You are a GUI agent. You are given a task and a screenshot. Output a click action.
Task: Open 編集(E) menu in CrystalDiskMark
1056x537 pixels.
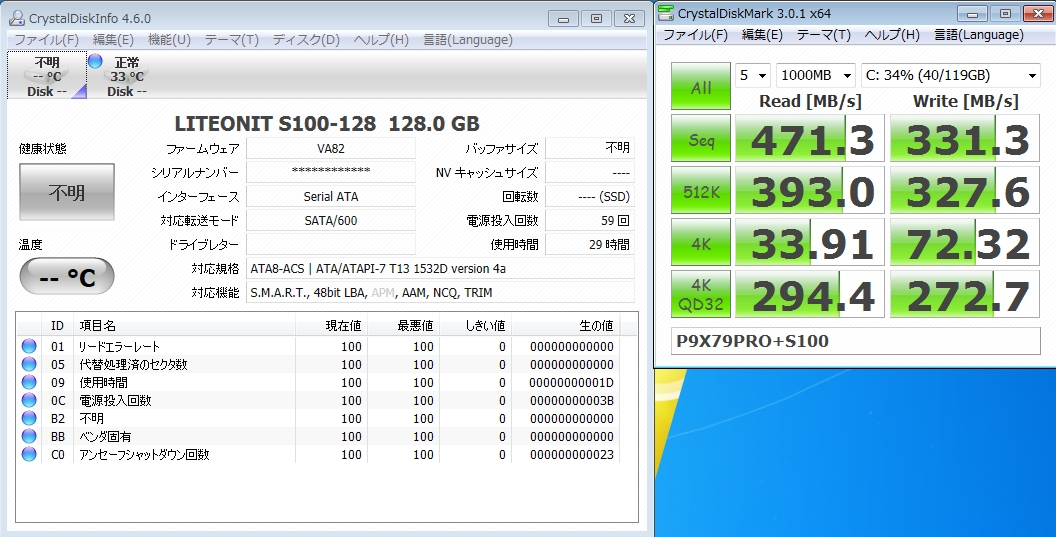(x=762, y=34)
